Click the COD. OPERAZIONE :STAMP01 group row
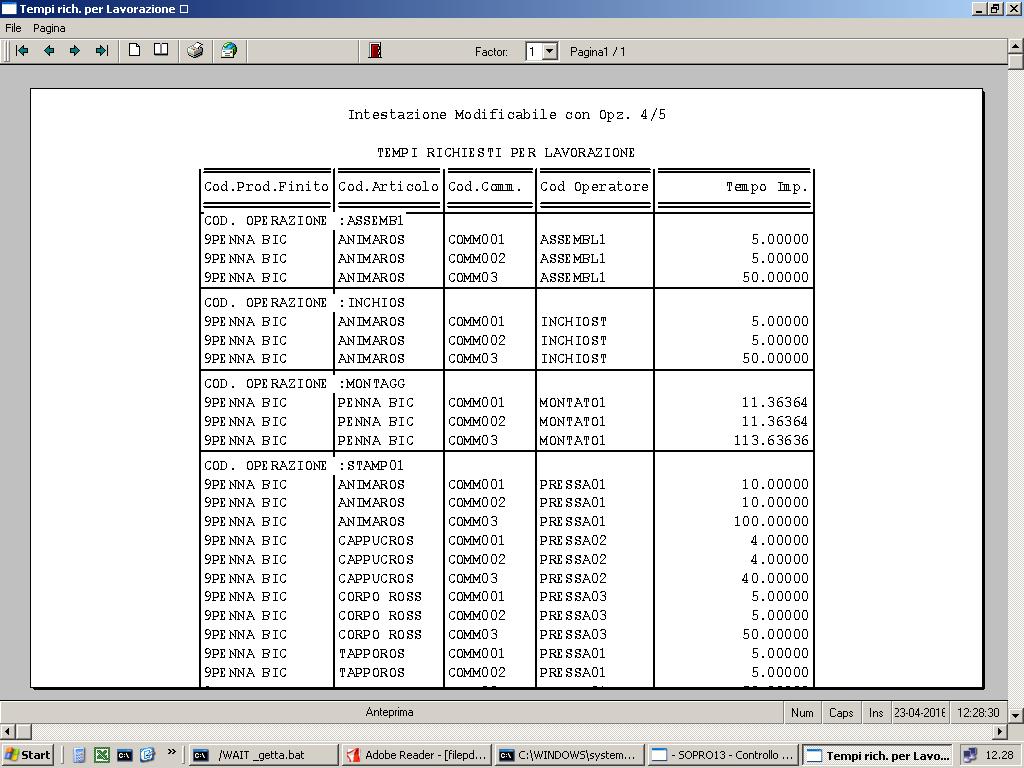This screenshot has width=1024, height=768. pos(304,466)
